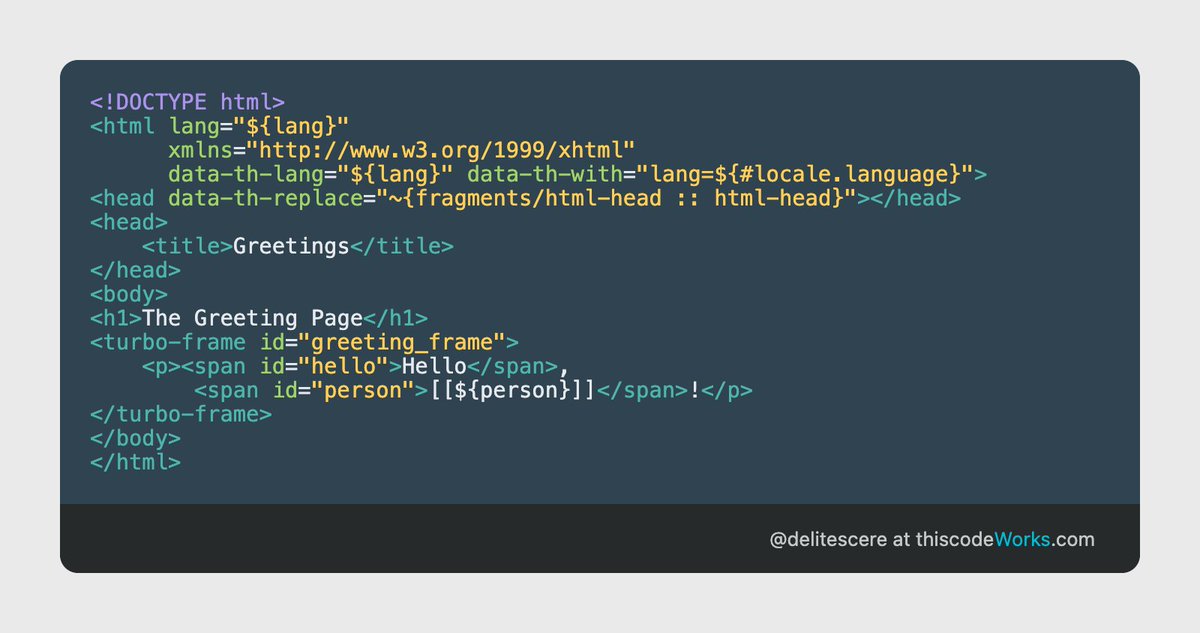Click the closing </html> tag
The image size is (1200, 633).
click(x=135, y=462)
